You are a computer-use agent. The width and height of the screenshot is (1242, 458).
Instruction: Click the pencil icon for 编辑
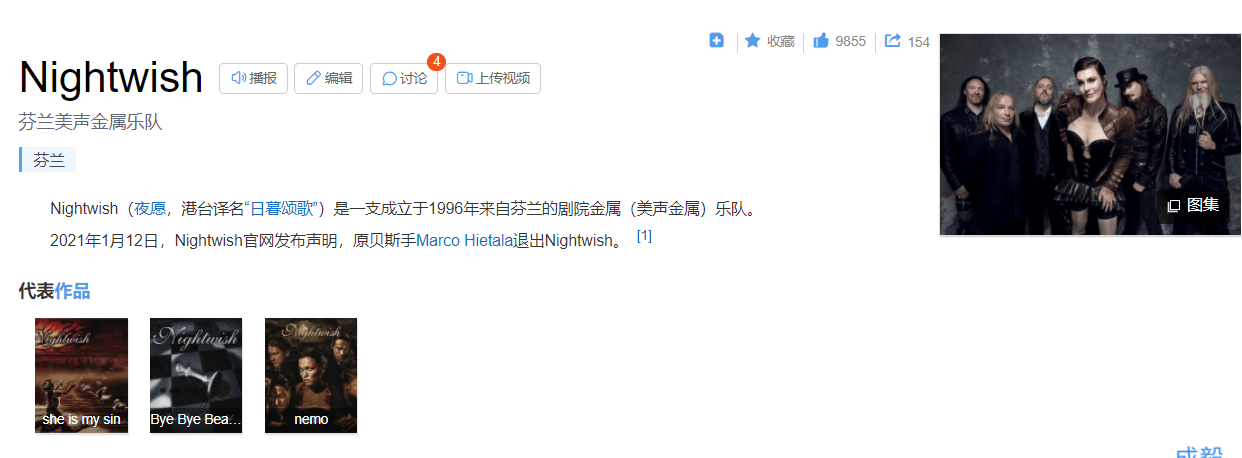tap(313, 78)
